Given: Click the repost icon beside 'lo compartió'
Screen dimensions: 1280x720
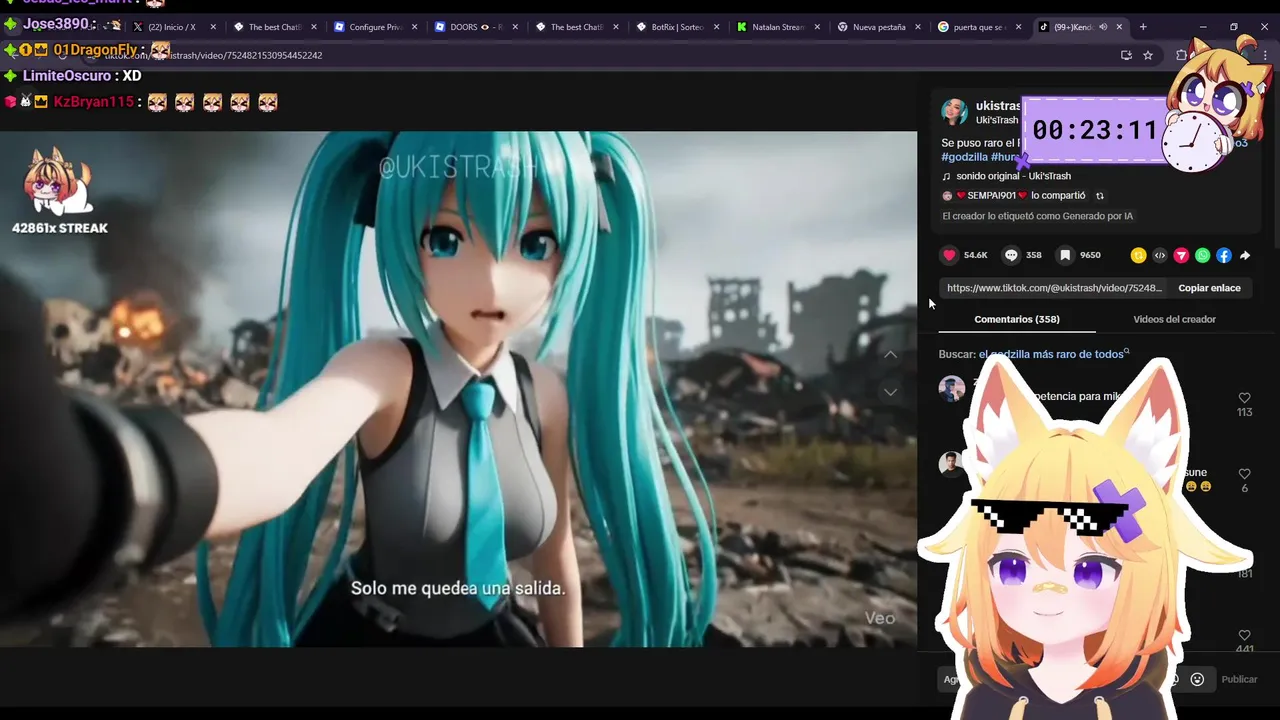Looking at the screenshot, I should pyautogui.click(x=1100, y=196).
